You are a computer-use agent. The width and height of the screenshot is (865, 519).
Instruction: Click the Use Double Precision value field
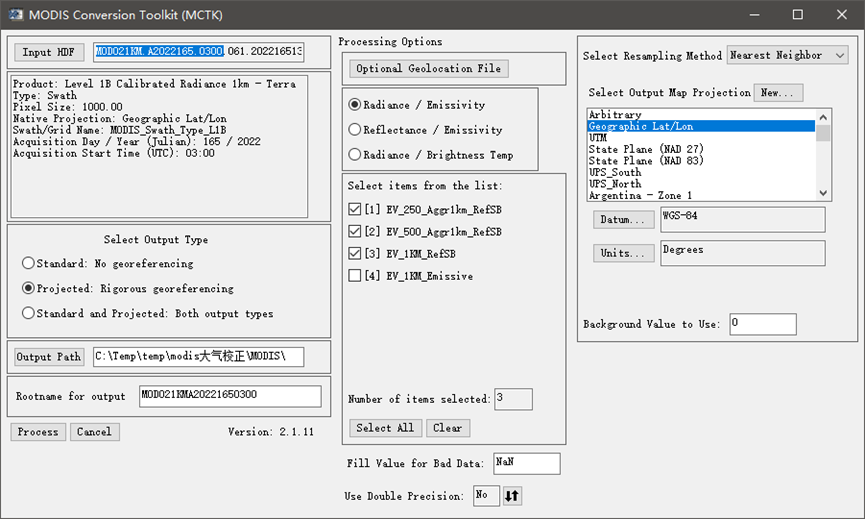tap(487, 496)
